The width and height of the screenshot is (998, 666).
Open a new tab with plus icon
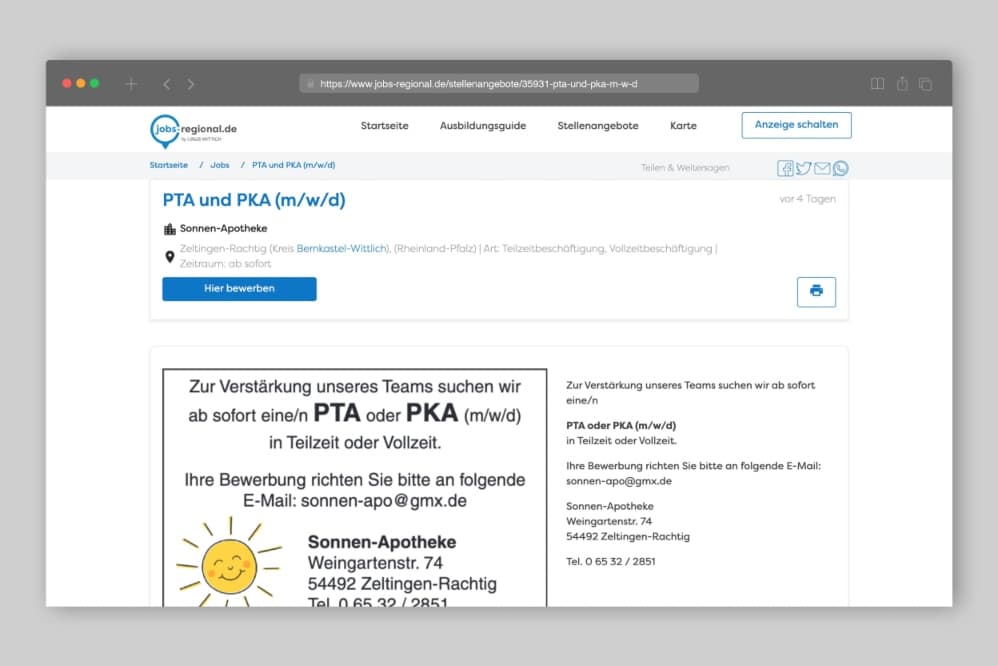tap(131, 84)
